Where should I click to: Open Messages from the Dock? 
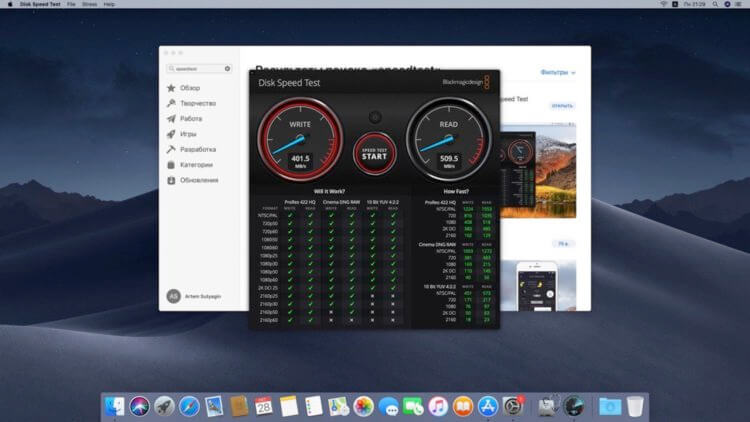388,407
